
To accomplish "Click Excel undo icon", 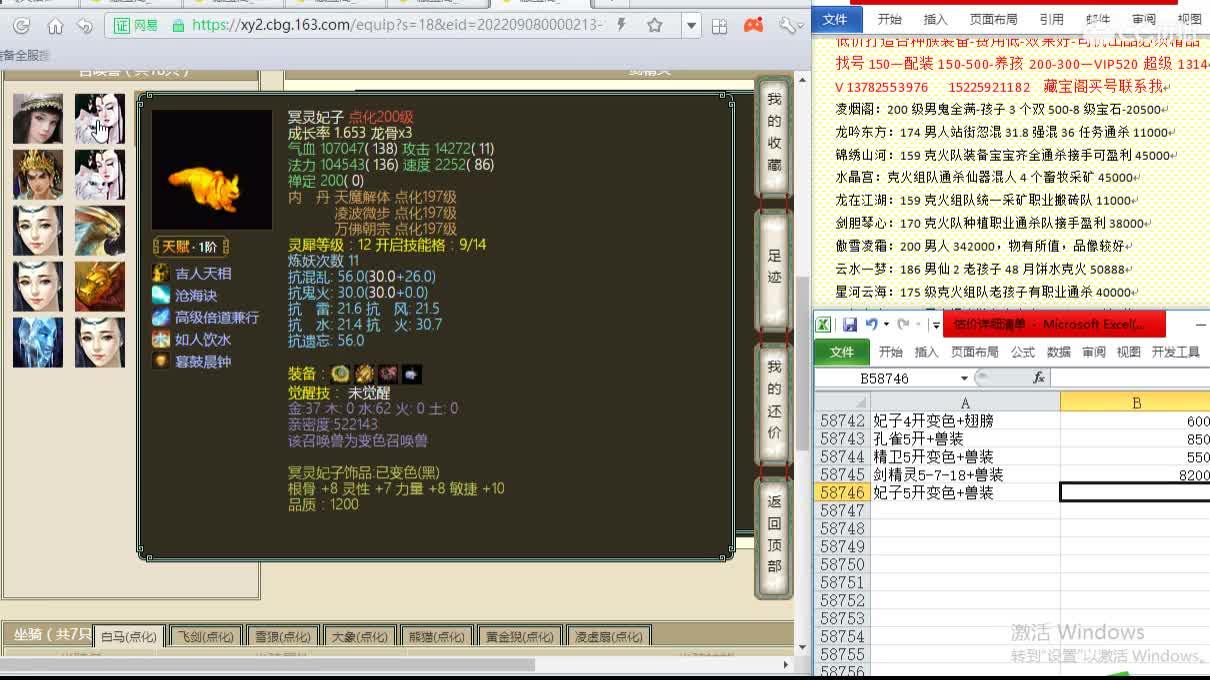I will pyautogui.click(x=871, y=324).
